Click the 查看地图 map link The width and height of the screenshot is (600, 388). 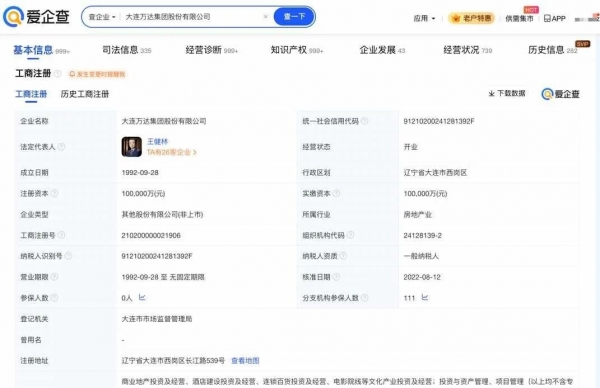[245, 360]
